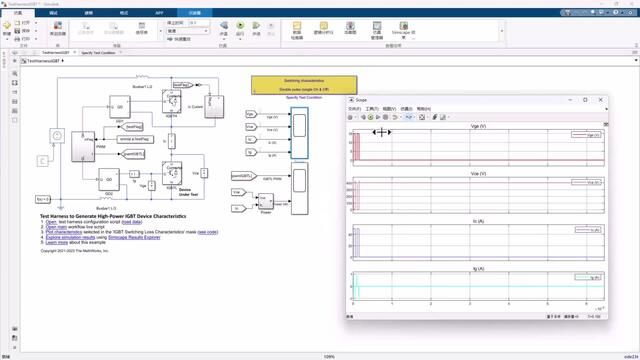Switch to the Specify Test Condition tab
The image size is (640, 360).
point(98,53)
